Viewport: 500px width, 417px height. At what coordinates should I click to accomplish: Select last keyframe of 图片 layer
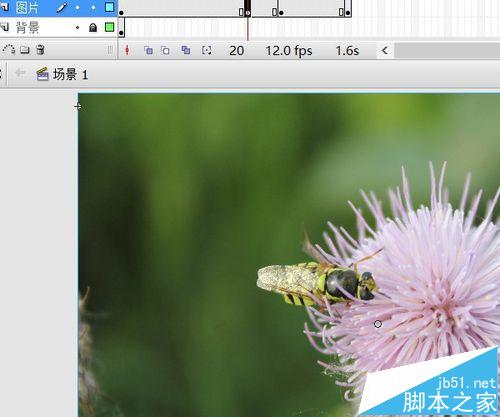pyautogui.click(x=348, y=13)
